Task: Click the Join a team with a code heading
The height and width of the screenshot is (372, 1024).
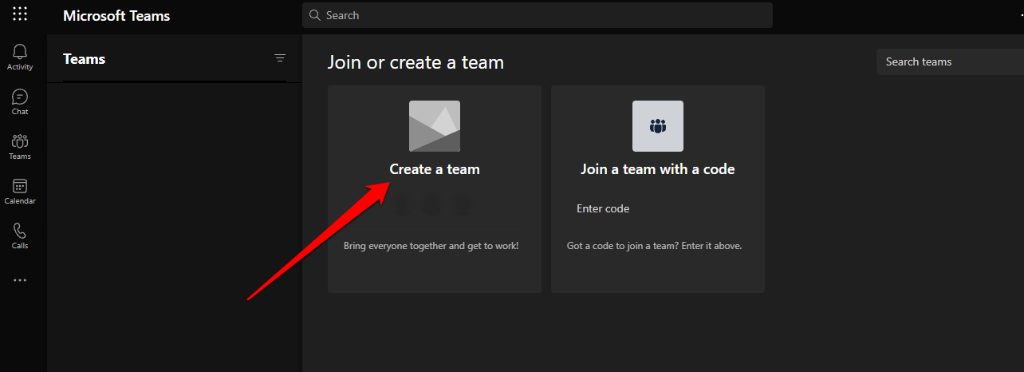Action: coord(658,169)
